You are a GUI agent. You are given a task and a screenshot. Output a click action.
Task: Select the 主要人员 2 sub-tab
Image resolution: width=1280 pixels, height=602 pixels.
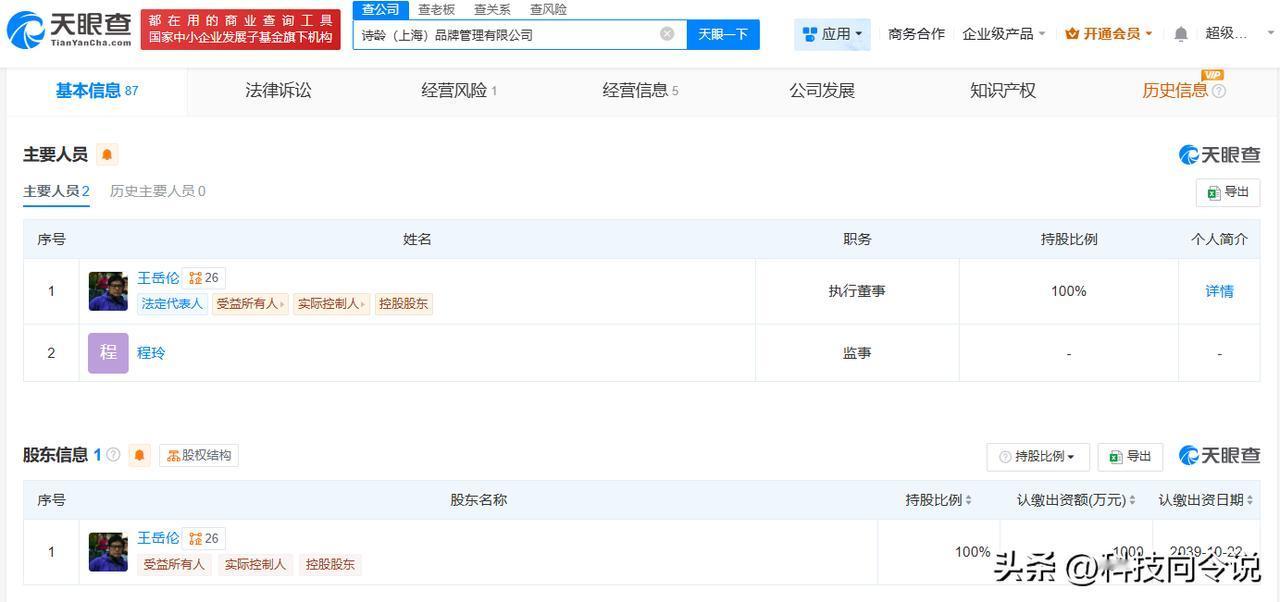click(x=57, y=191)
